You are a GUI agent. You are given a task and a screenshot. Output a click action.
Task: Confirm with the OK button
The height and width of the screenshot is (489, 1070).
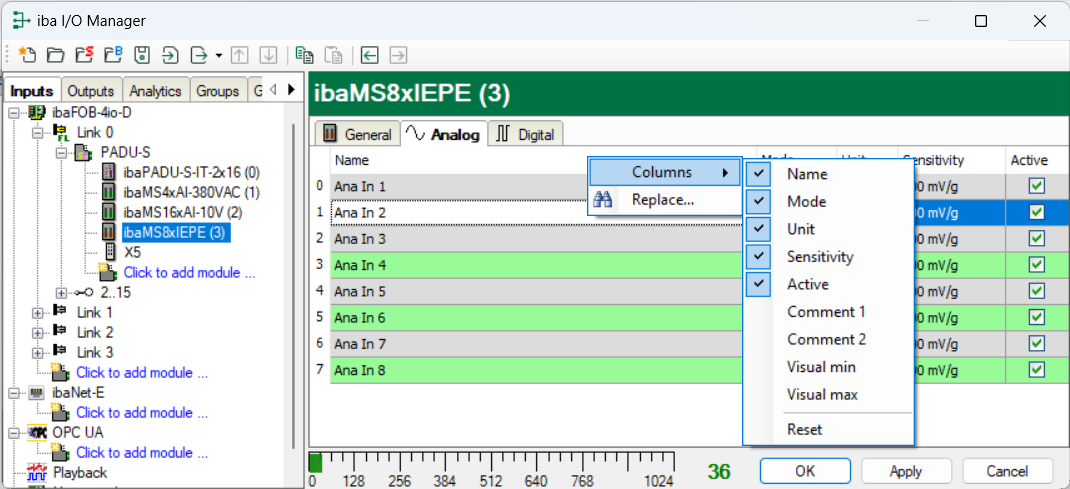(x=805, y=471)
